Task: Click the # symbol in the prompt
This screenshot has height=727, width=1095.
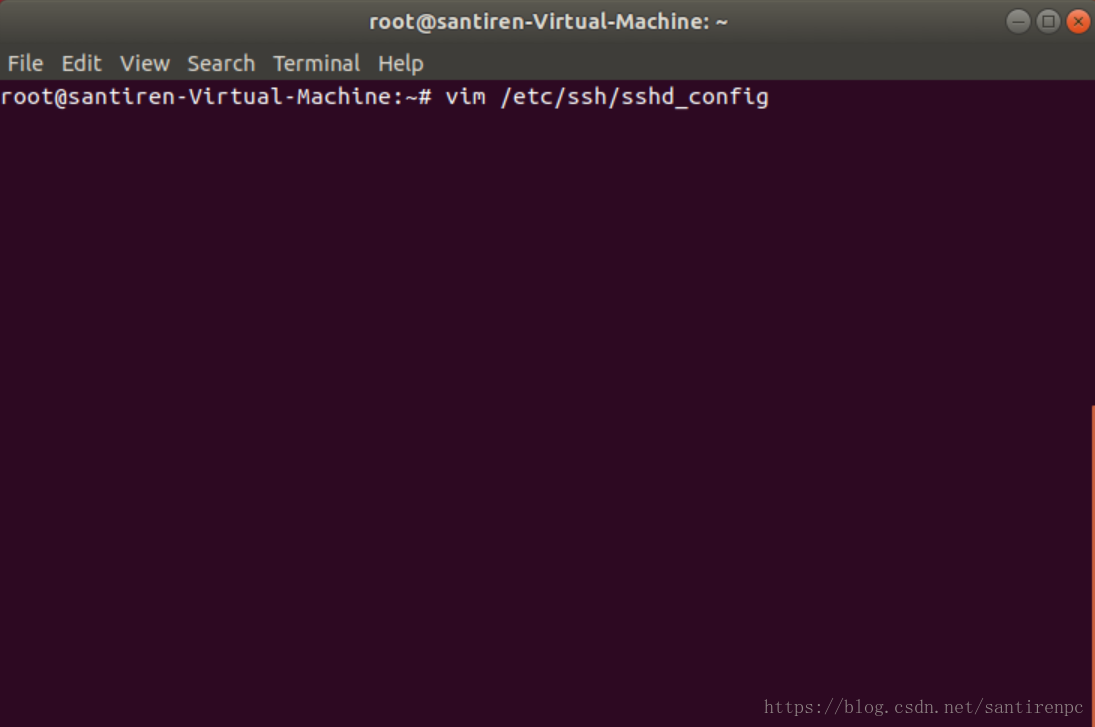Action: [428, 96]
